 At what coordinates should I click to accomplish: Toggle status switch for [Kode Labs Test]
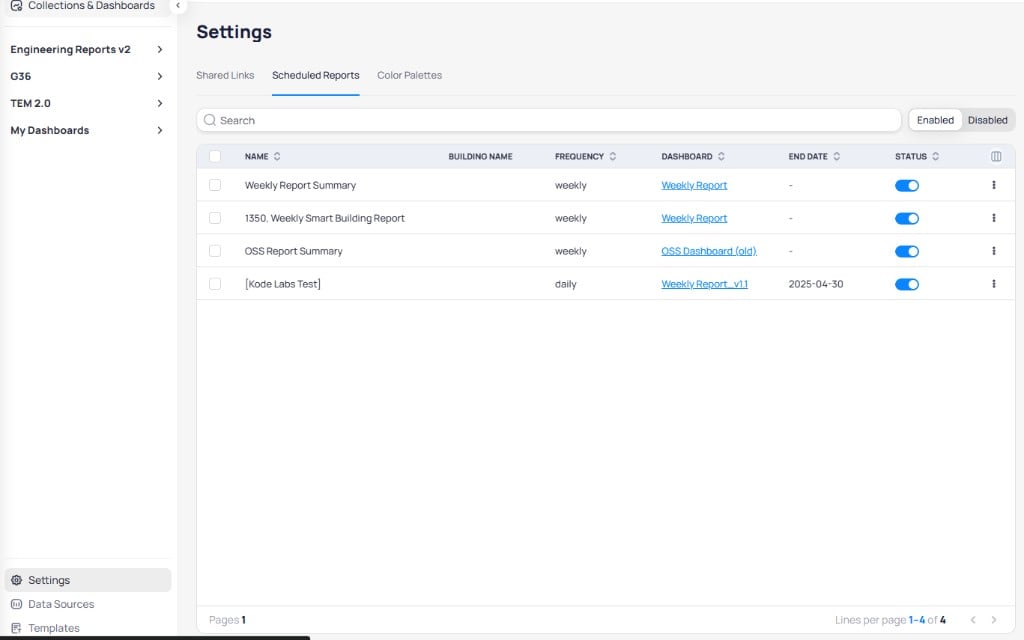[906, 284]
